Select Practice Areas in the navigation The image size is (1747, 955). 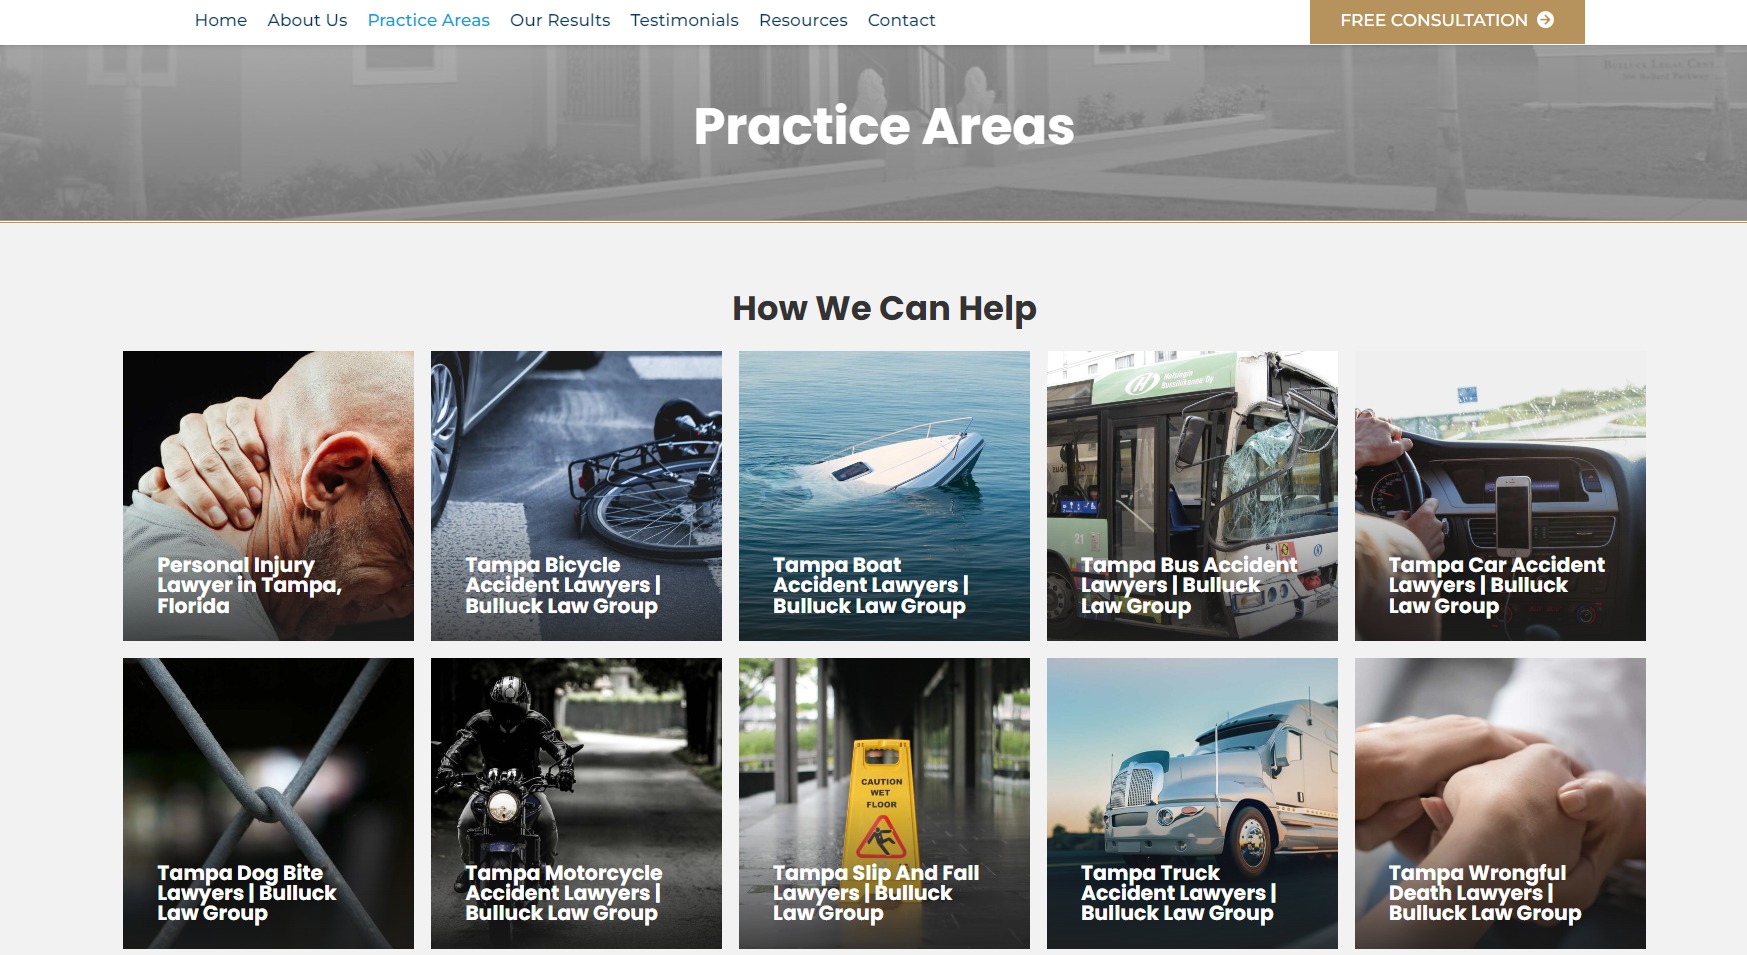pos(429,20)
